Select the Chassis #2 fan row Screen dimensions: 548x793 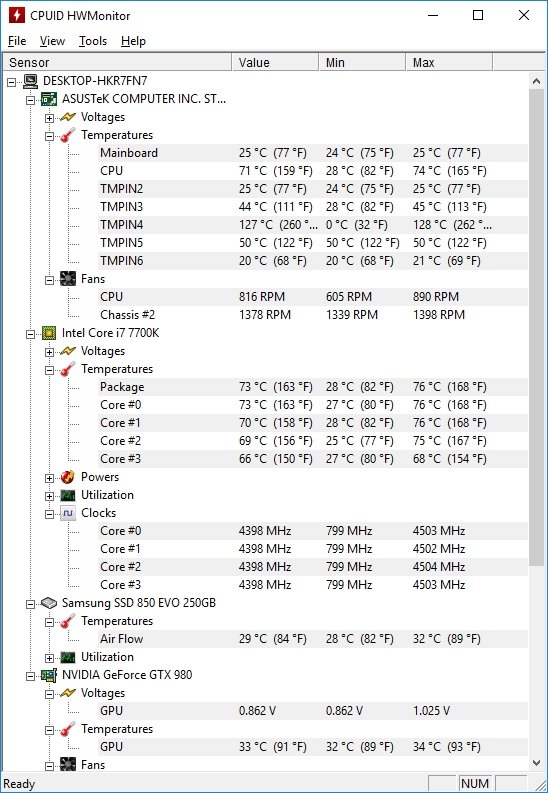[313, 315]
